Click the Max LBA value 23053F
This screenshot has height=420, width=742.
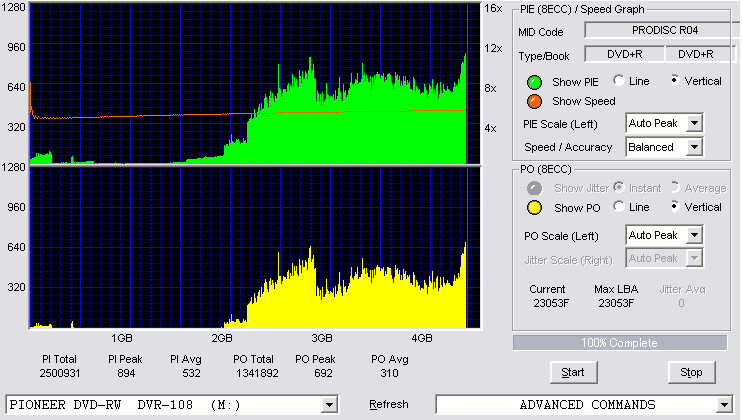(616, 303)
